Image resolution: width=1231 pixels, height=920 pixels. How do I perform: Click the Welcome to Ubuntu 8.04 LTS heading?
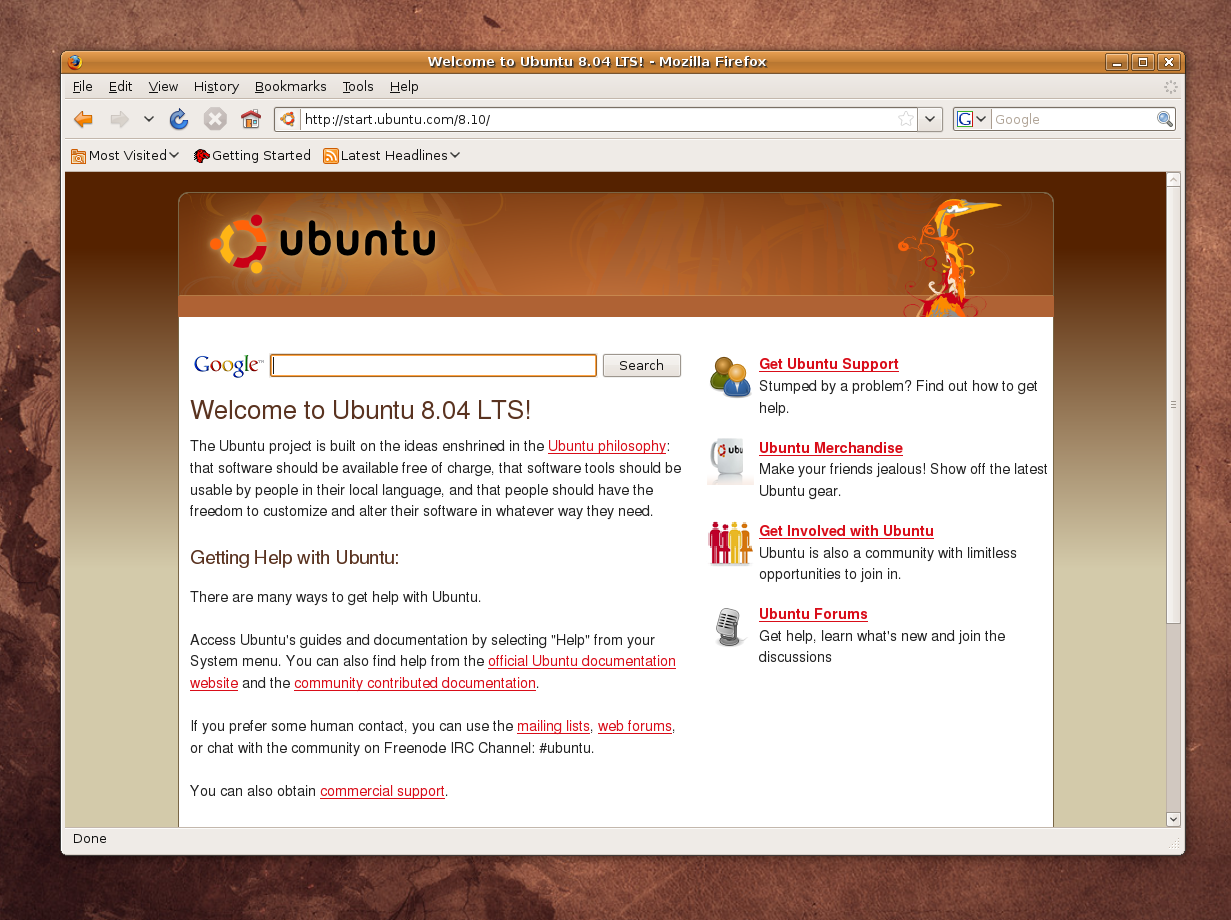point(360,410)
